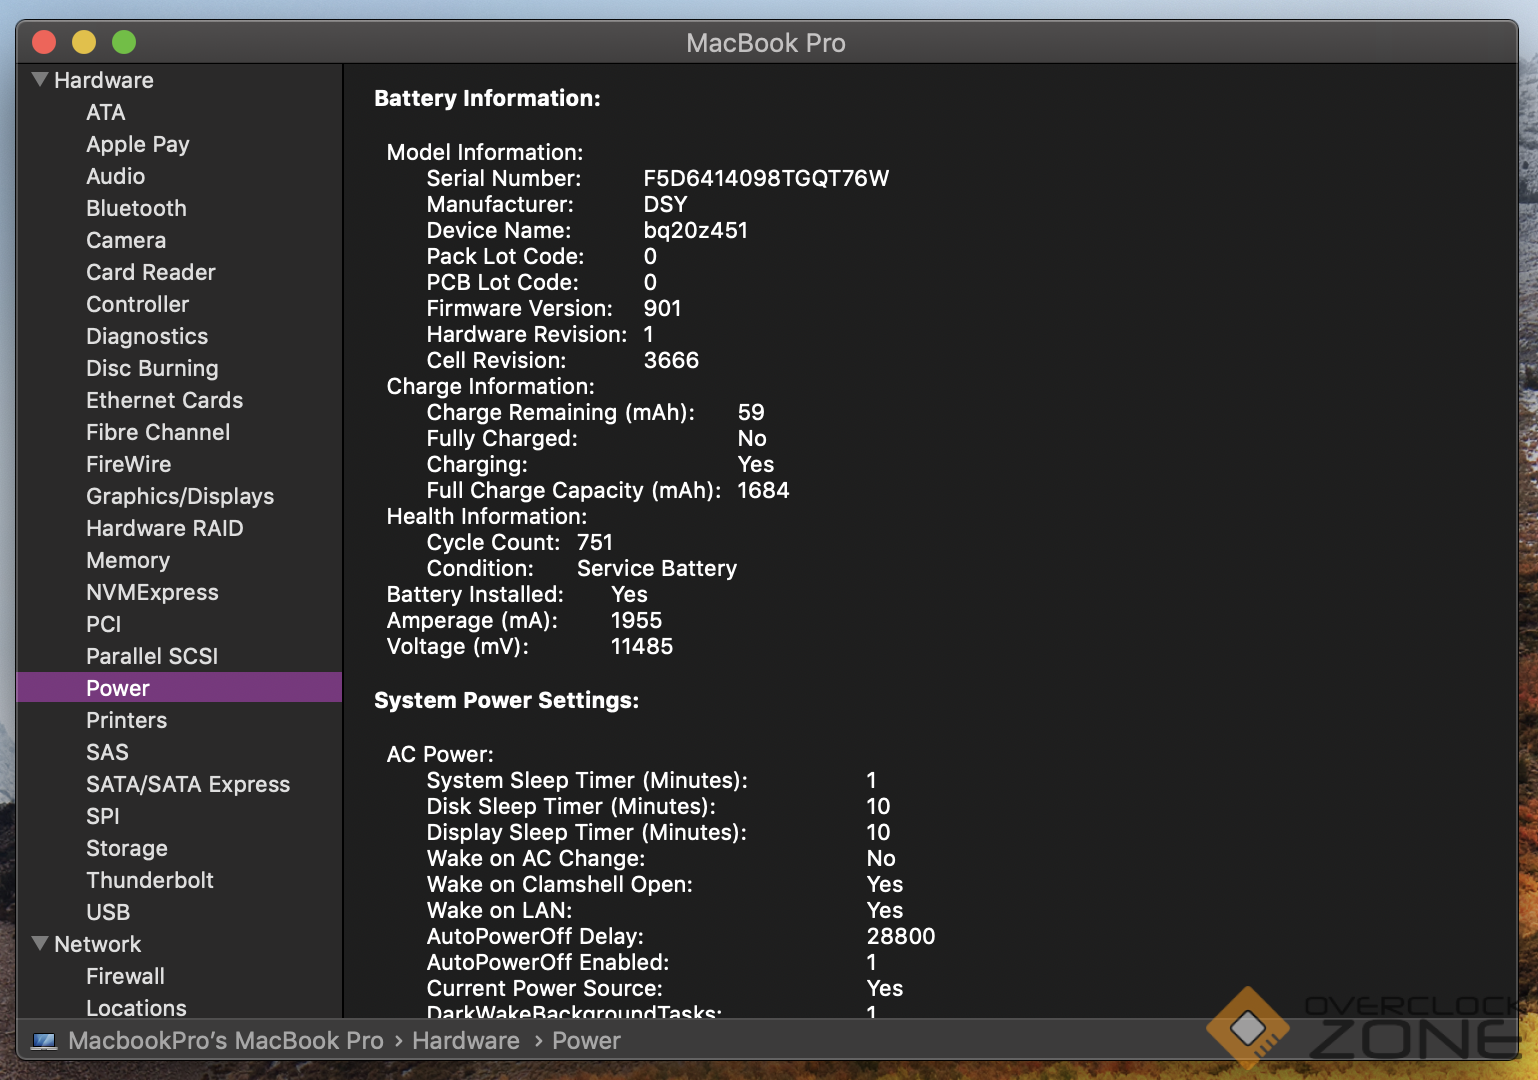The height and width of the screenshot is (1080, 1538).
Task: Click Hardware in the bottom path bar
Action: (x=465, y=1041)
